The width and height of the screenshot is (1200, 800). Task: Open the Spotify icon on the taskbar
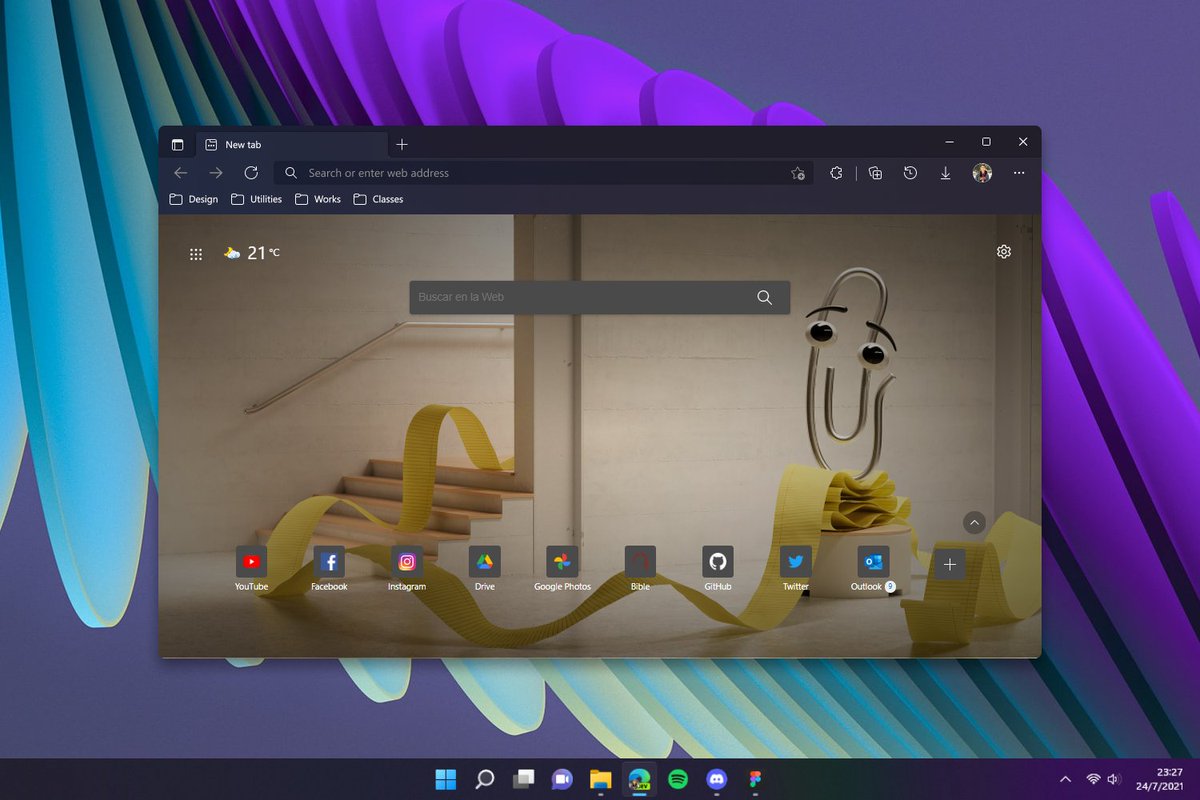point(678,779)
